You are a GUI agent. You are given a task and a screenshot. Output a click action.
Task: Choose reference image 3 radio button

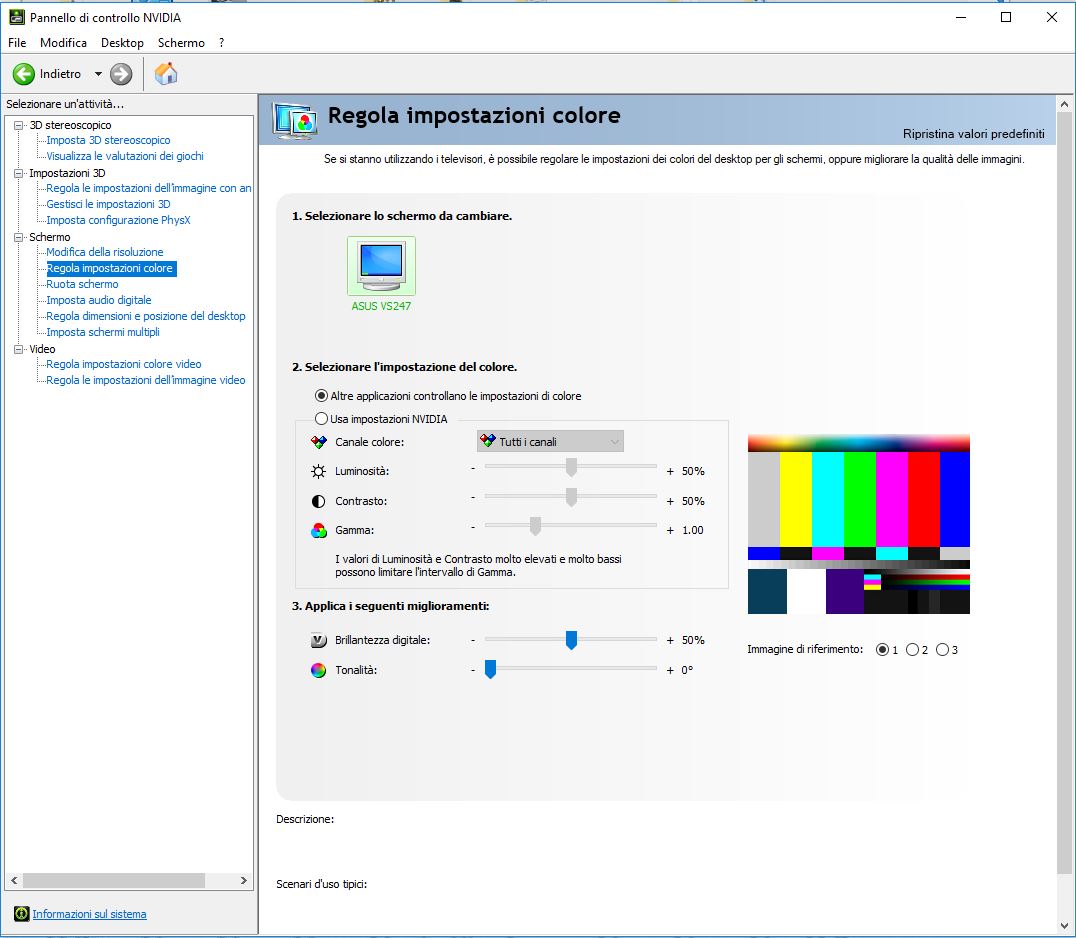[x=942, y=649]
